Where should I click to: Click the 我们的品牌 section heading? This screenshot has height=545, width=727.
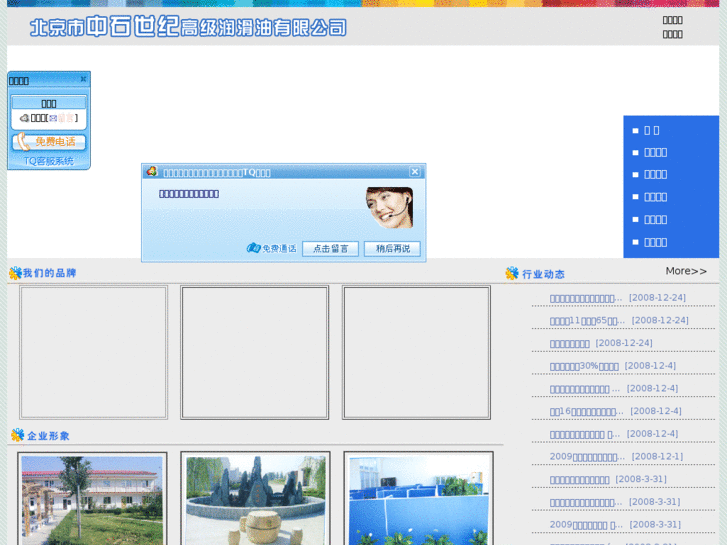coord(50,273)
